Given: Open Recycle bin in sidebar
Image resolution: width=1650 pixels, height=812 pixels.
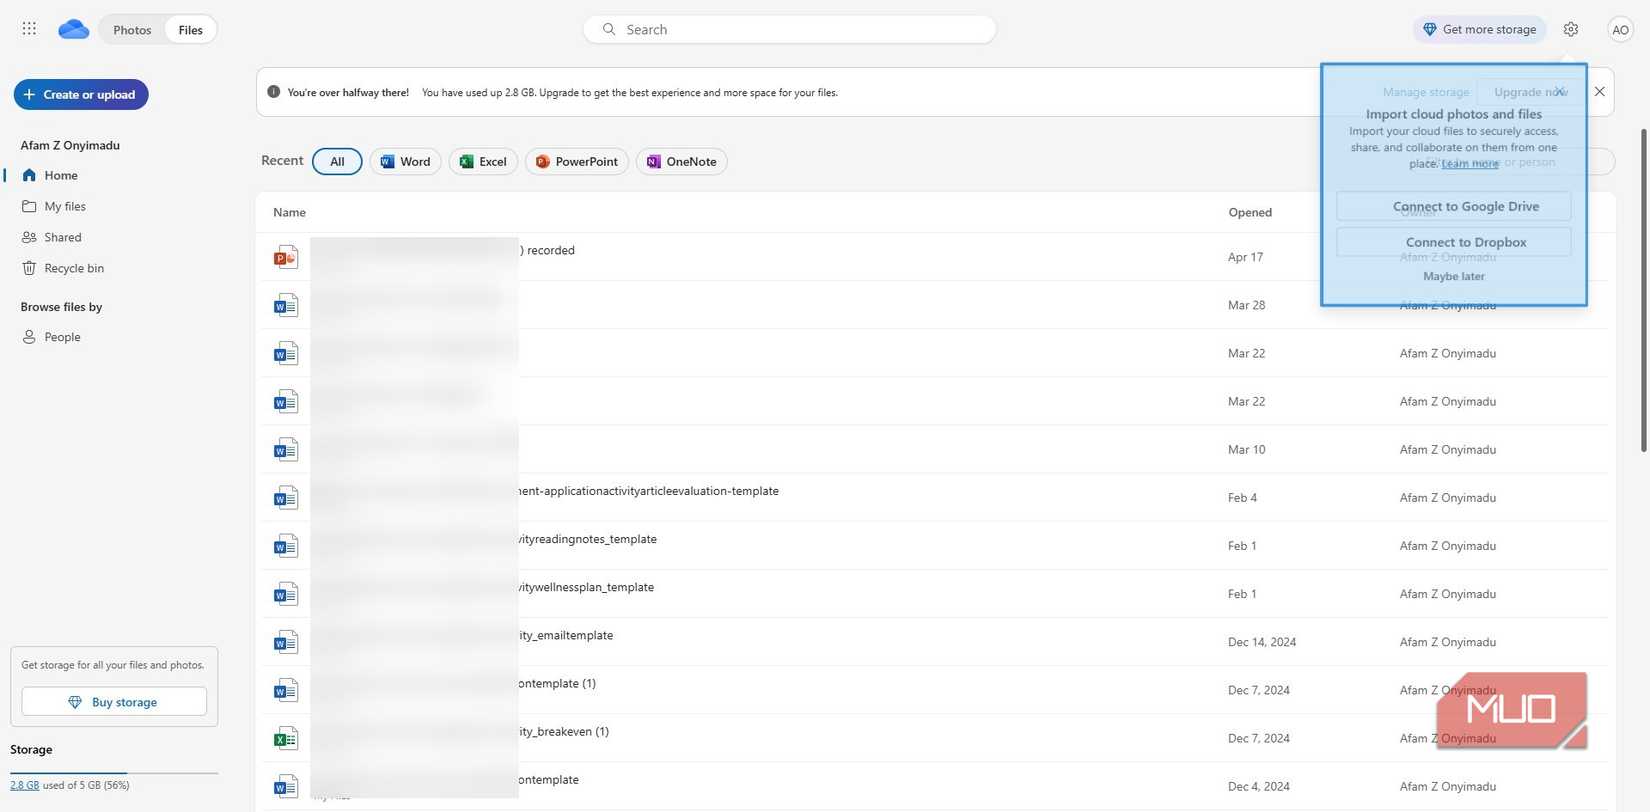Looking at the screenshot, I should [74, 268].
